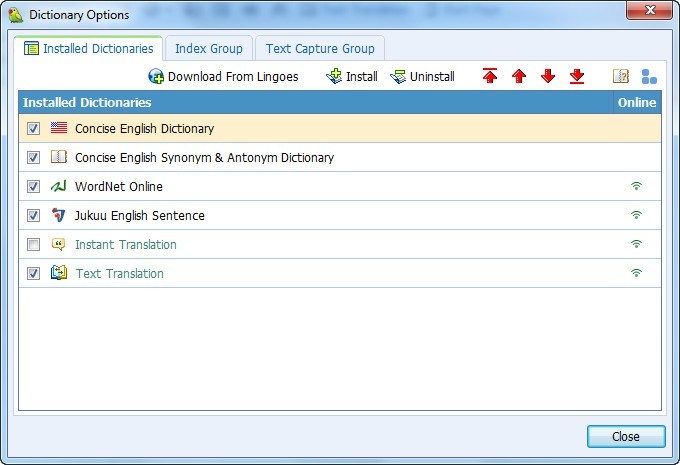This screenshot has height=465, width=680.
Task: Move selected dictionary to bottom
Action: [x=577, y=76]
